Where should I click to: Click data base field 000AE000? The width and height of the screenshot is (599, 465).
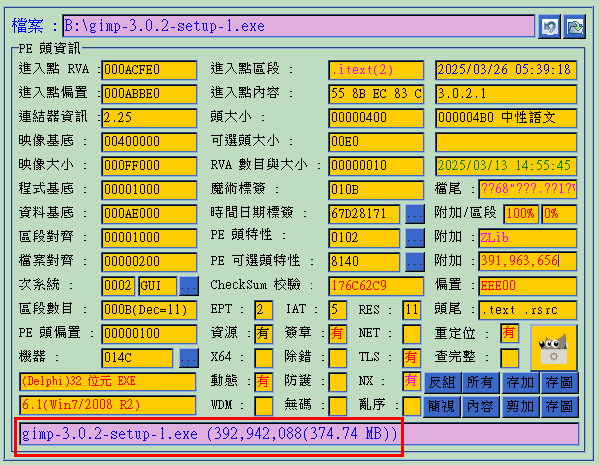(149, 214)
